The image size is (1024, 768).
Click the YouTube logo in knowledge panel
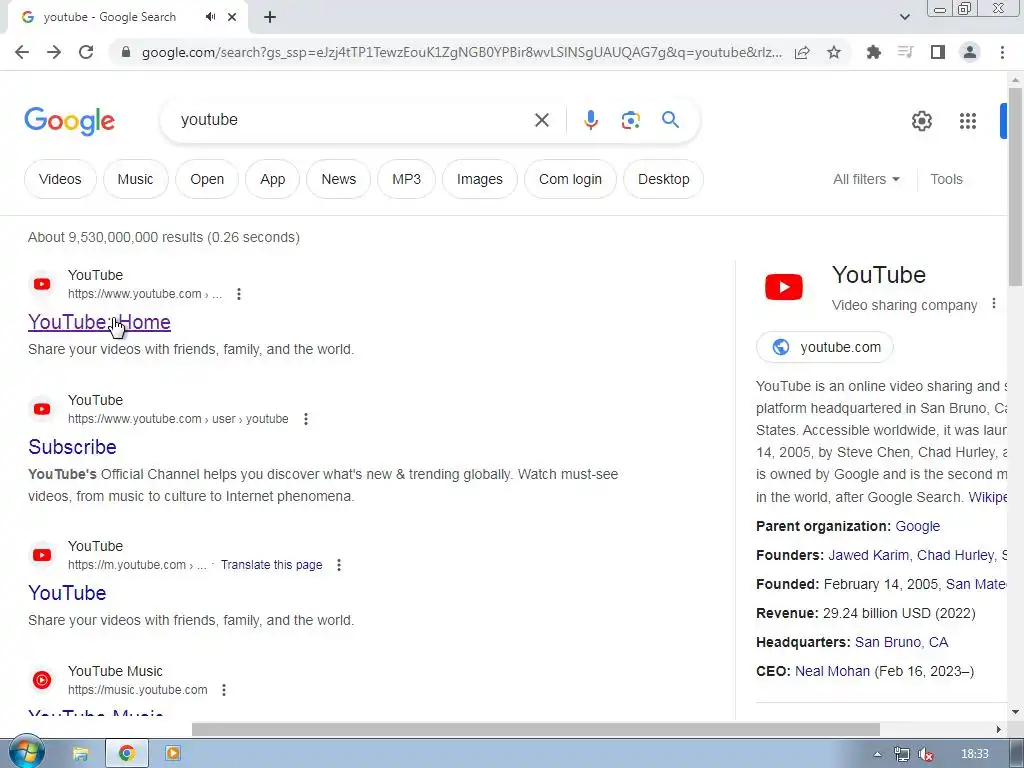click(x=784, y=287)
